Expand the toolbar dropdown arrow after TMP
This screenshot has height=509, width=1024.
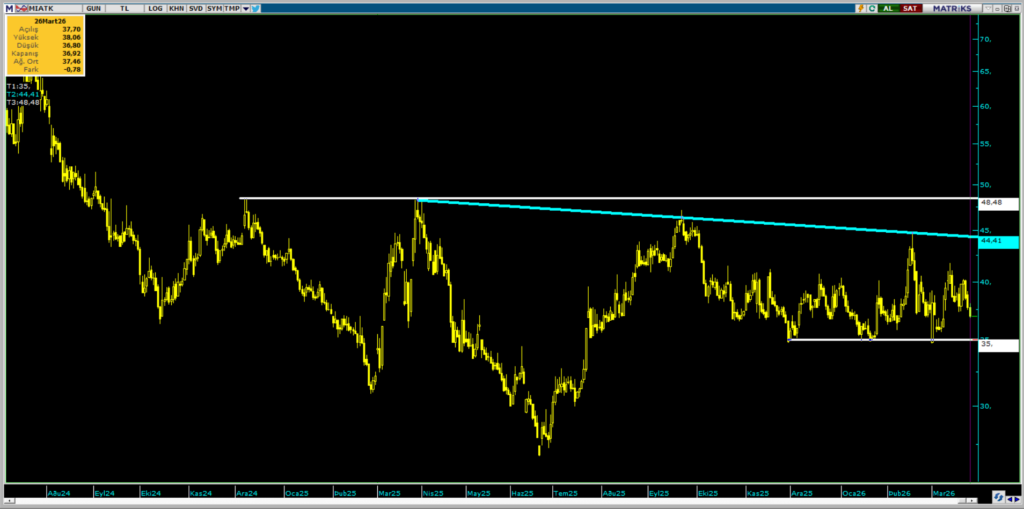tap(246, 8)
